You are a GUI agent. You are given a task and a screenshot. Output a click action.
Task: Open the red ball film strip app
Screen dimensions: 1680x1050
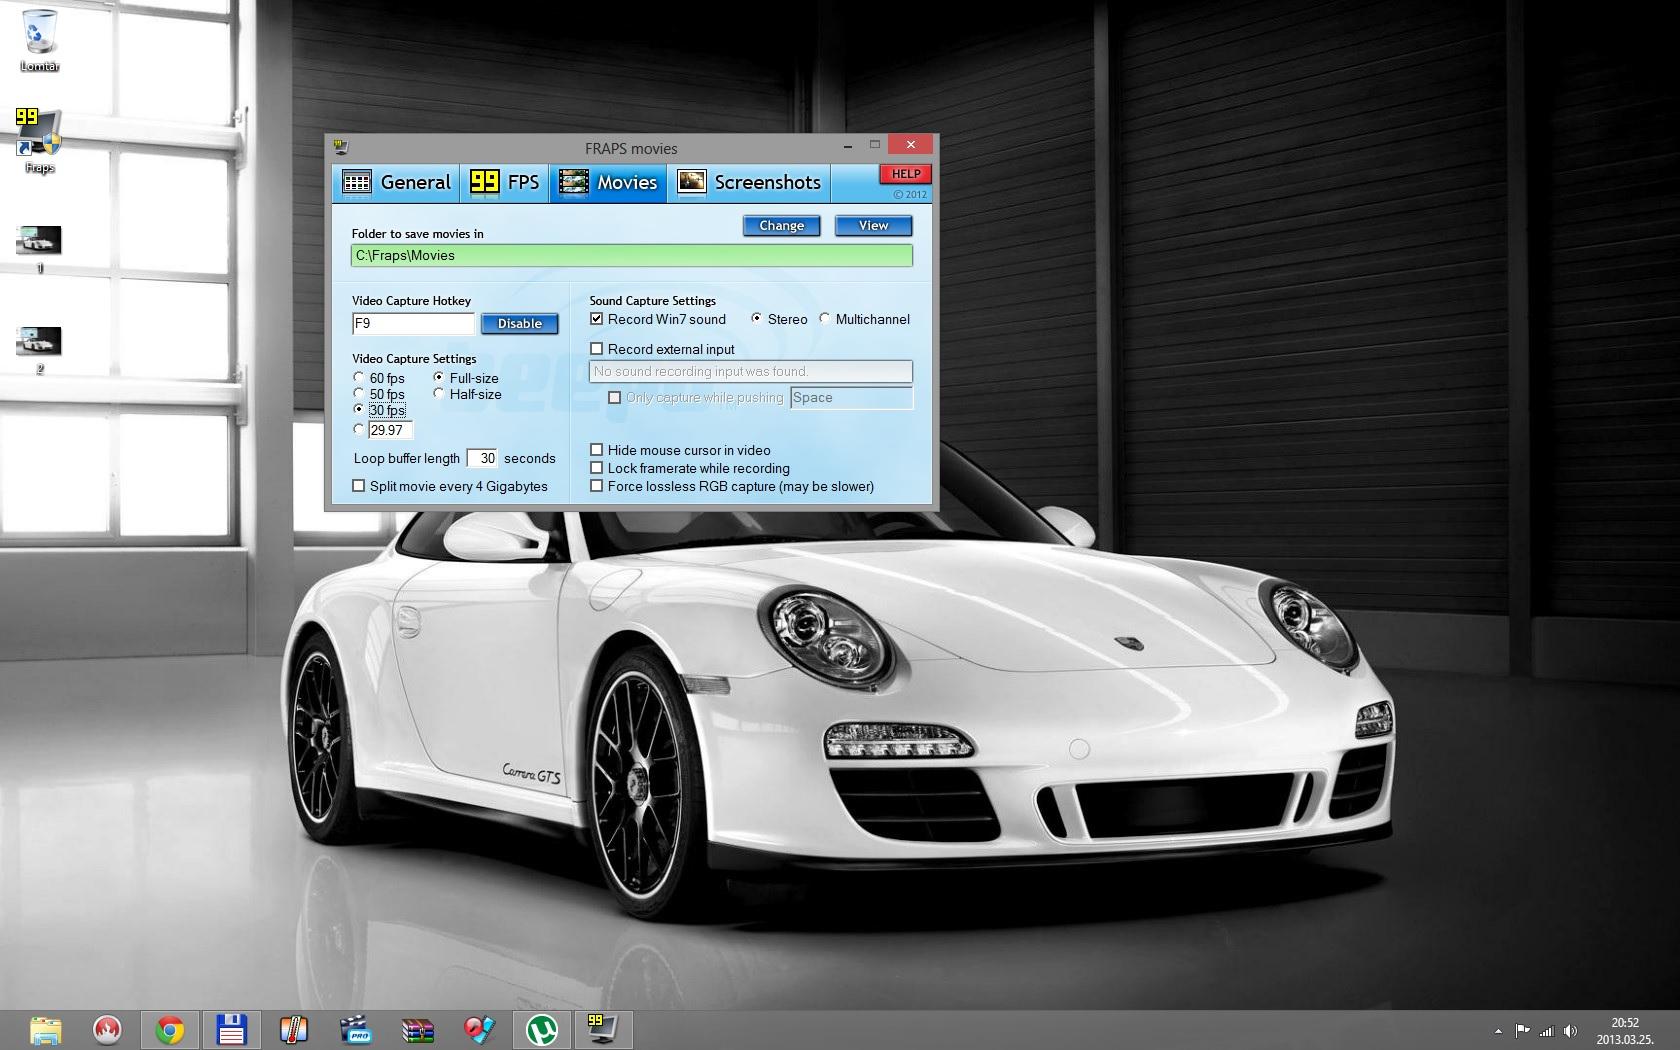click(x=480, y=1030)
